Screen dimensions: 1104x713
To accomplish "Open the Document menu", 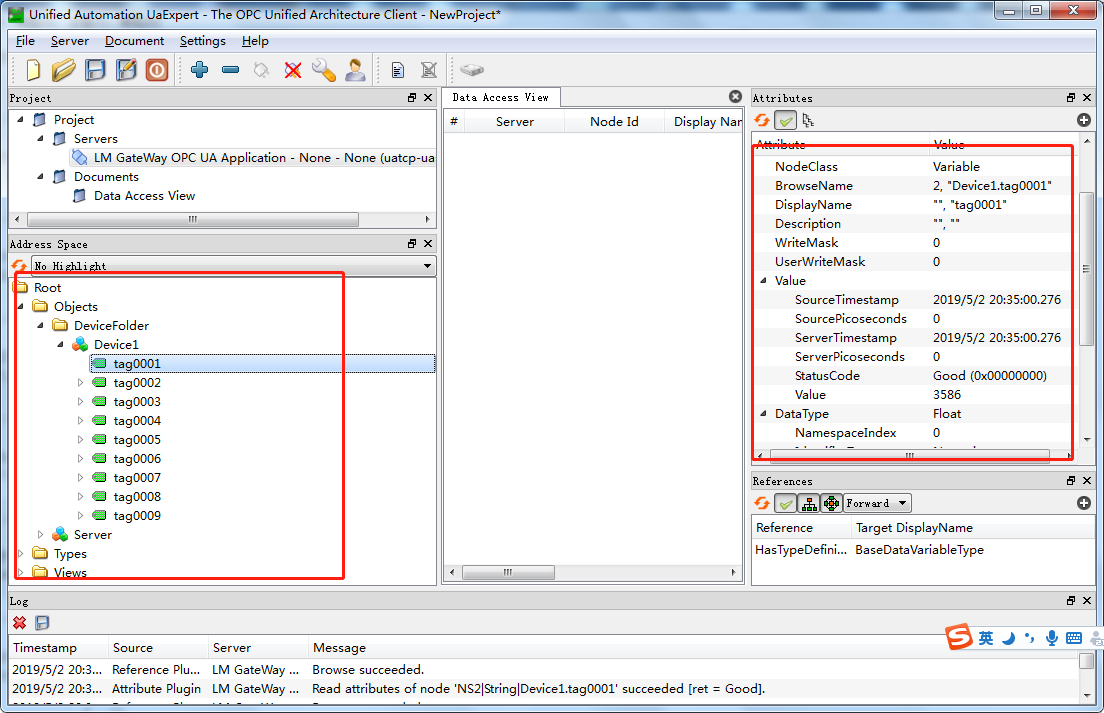I will (x=134, y=41).
